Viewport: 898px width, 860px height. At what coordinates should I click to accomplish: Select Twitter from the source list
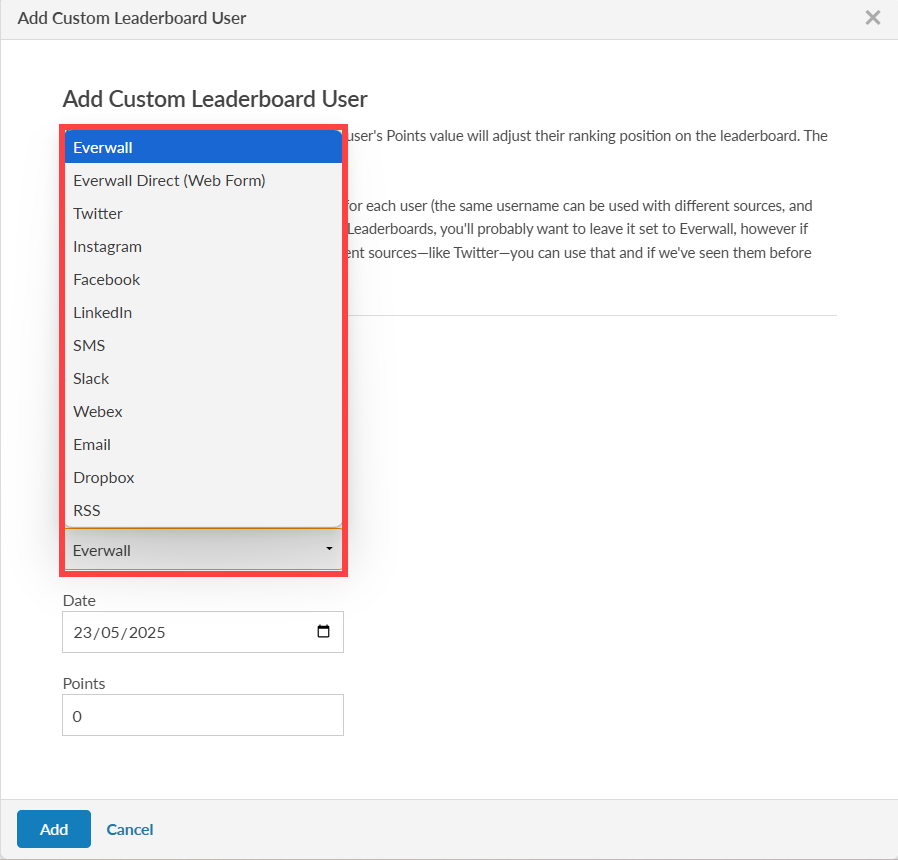coord(203,214)
